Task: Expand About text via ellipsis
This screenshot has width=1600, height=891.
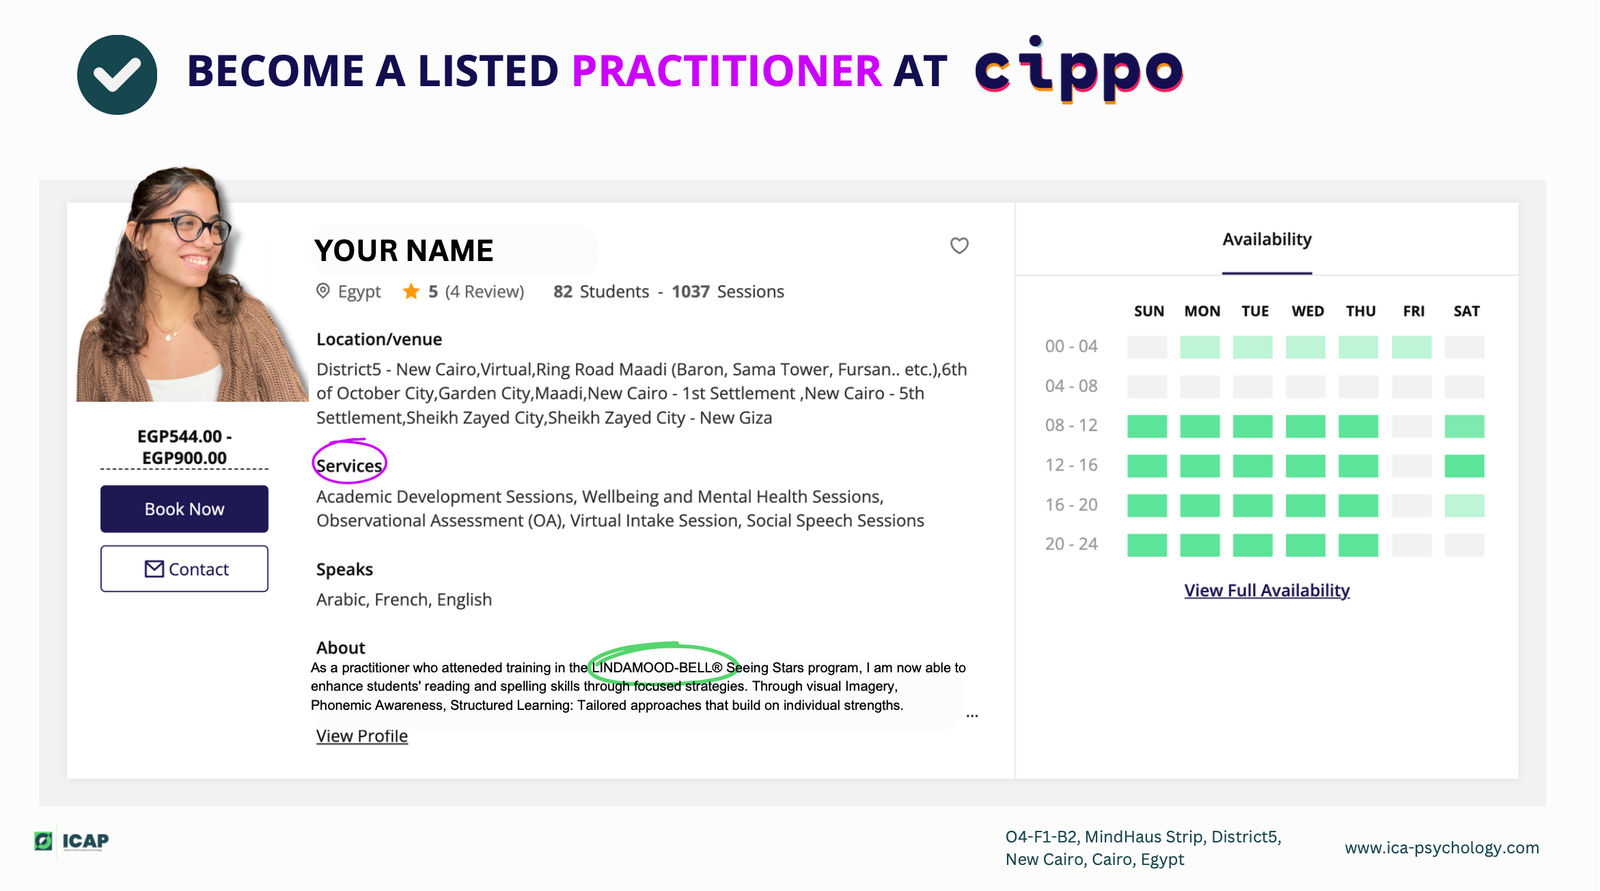Action: 972,715
